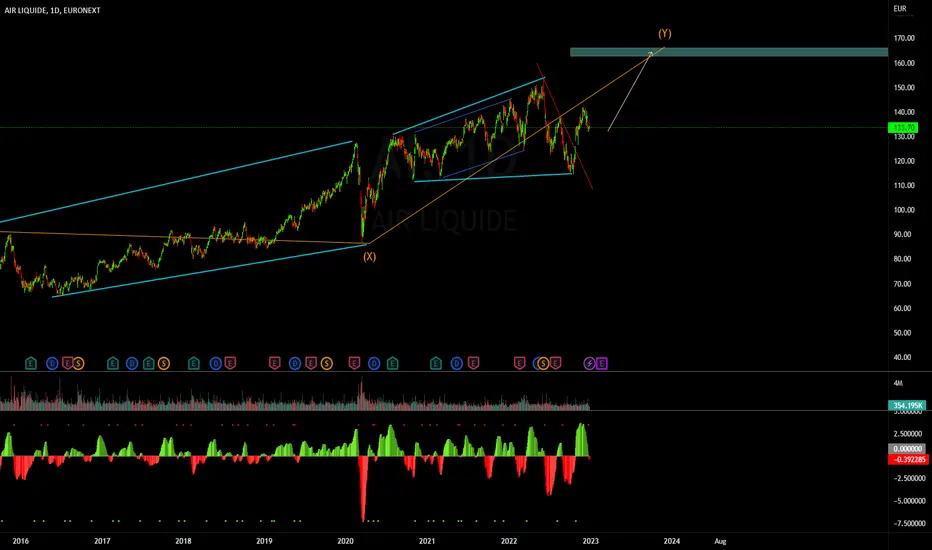Screen dimensions: 932x550
Task: Click the 150.00 price axis label
Action: click(903, 87)
